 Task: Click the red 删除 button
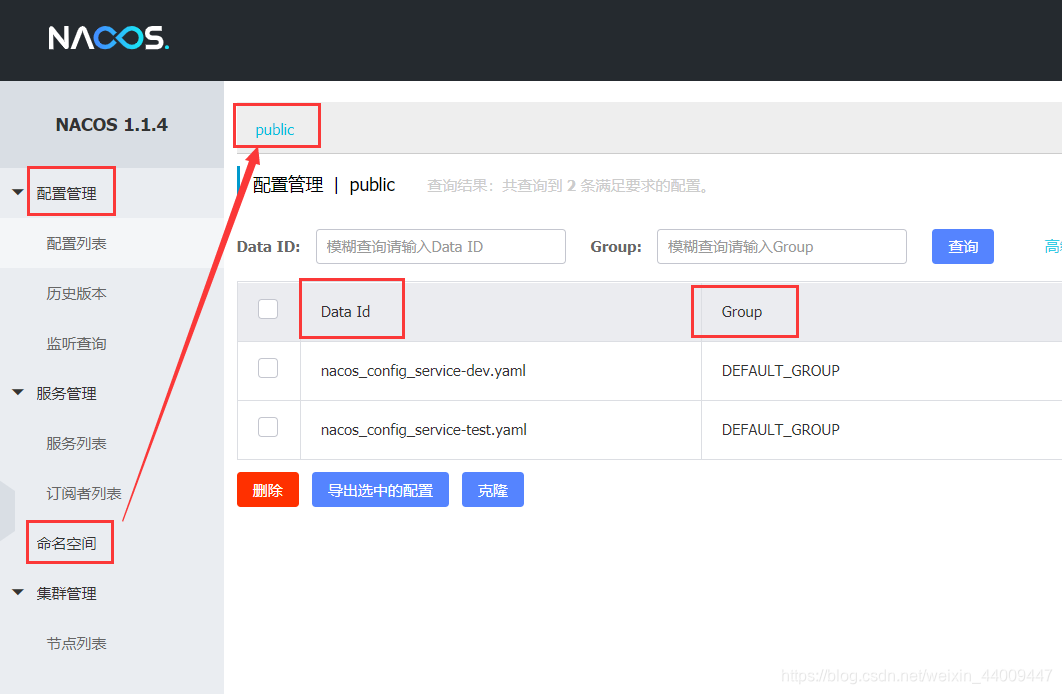tap(268, 490)
